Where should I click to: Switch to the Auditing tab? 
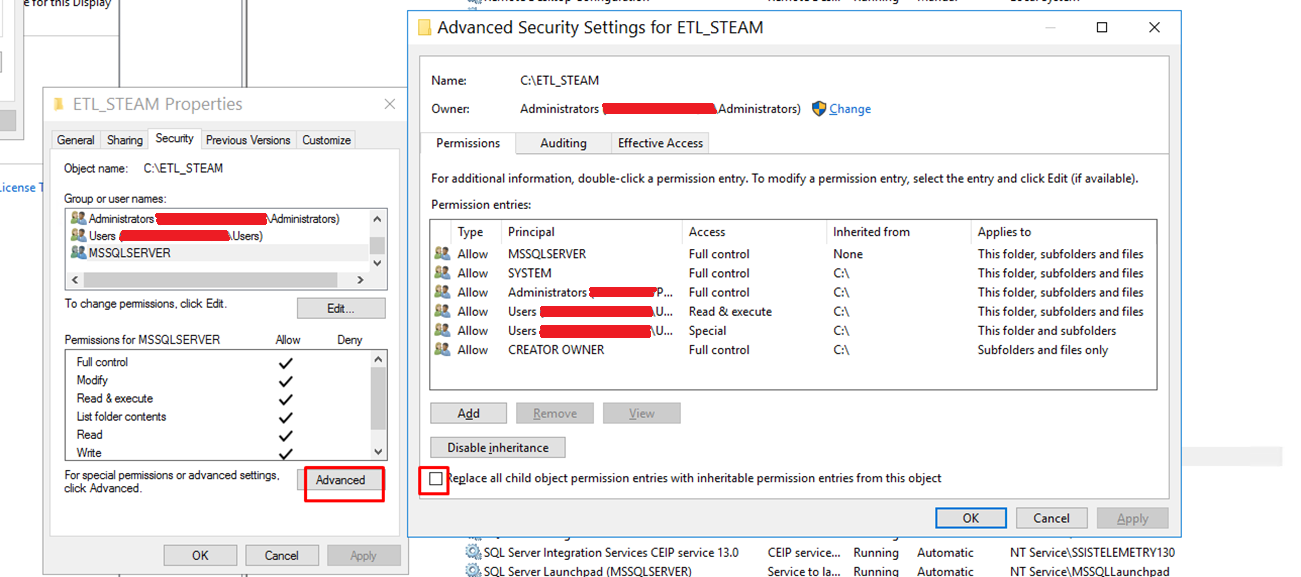pyautogui.click(x=563, y=143)
